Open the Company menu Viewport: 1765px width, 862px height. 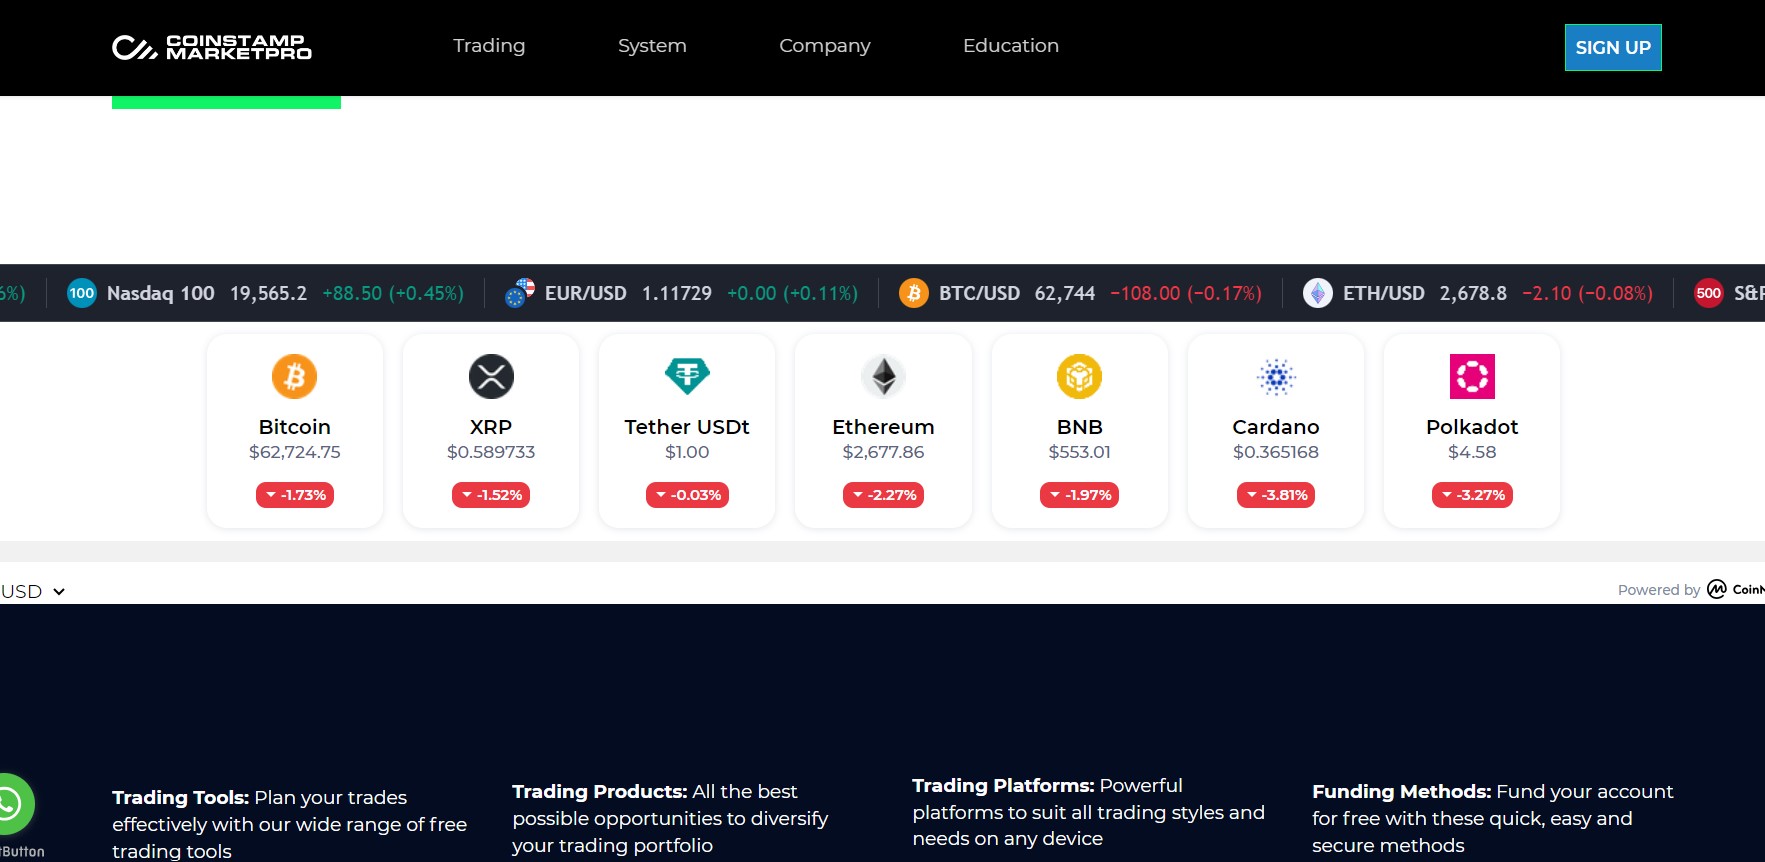[825, 46]
